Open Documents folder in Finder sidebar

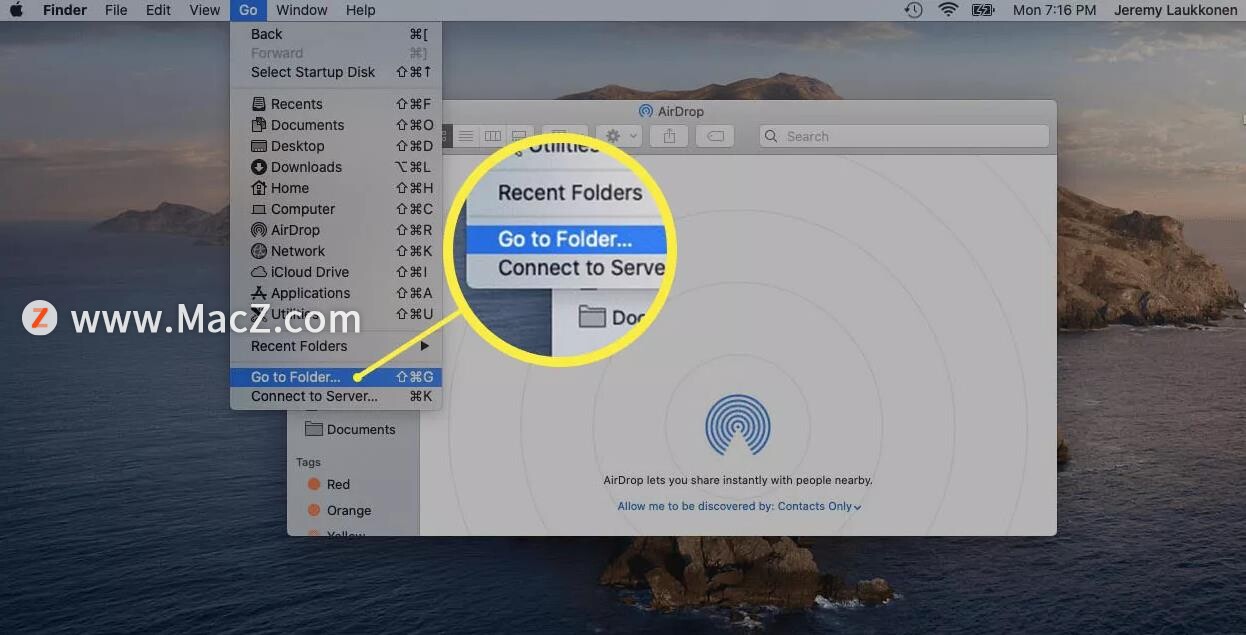point(351,429)
